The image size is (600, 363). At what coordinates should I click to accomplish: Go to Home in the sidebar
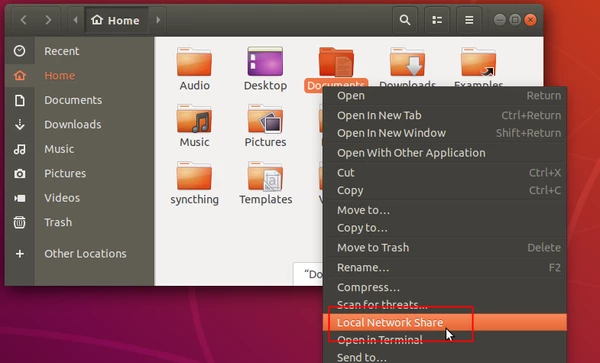(60, 75)
